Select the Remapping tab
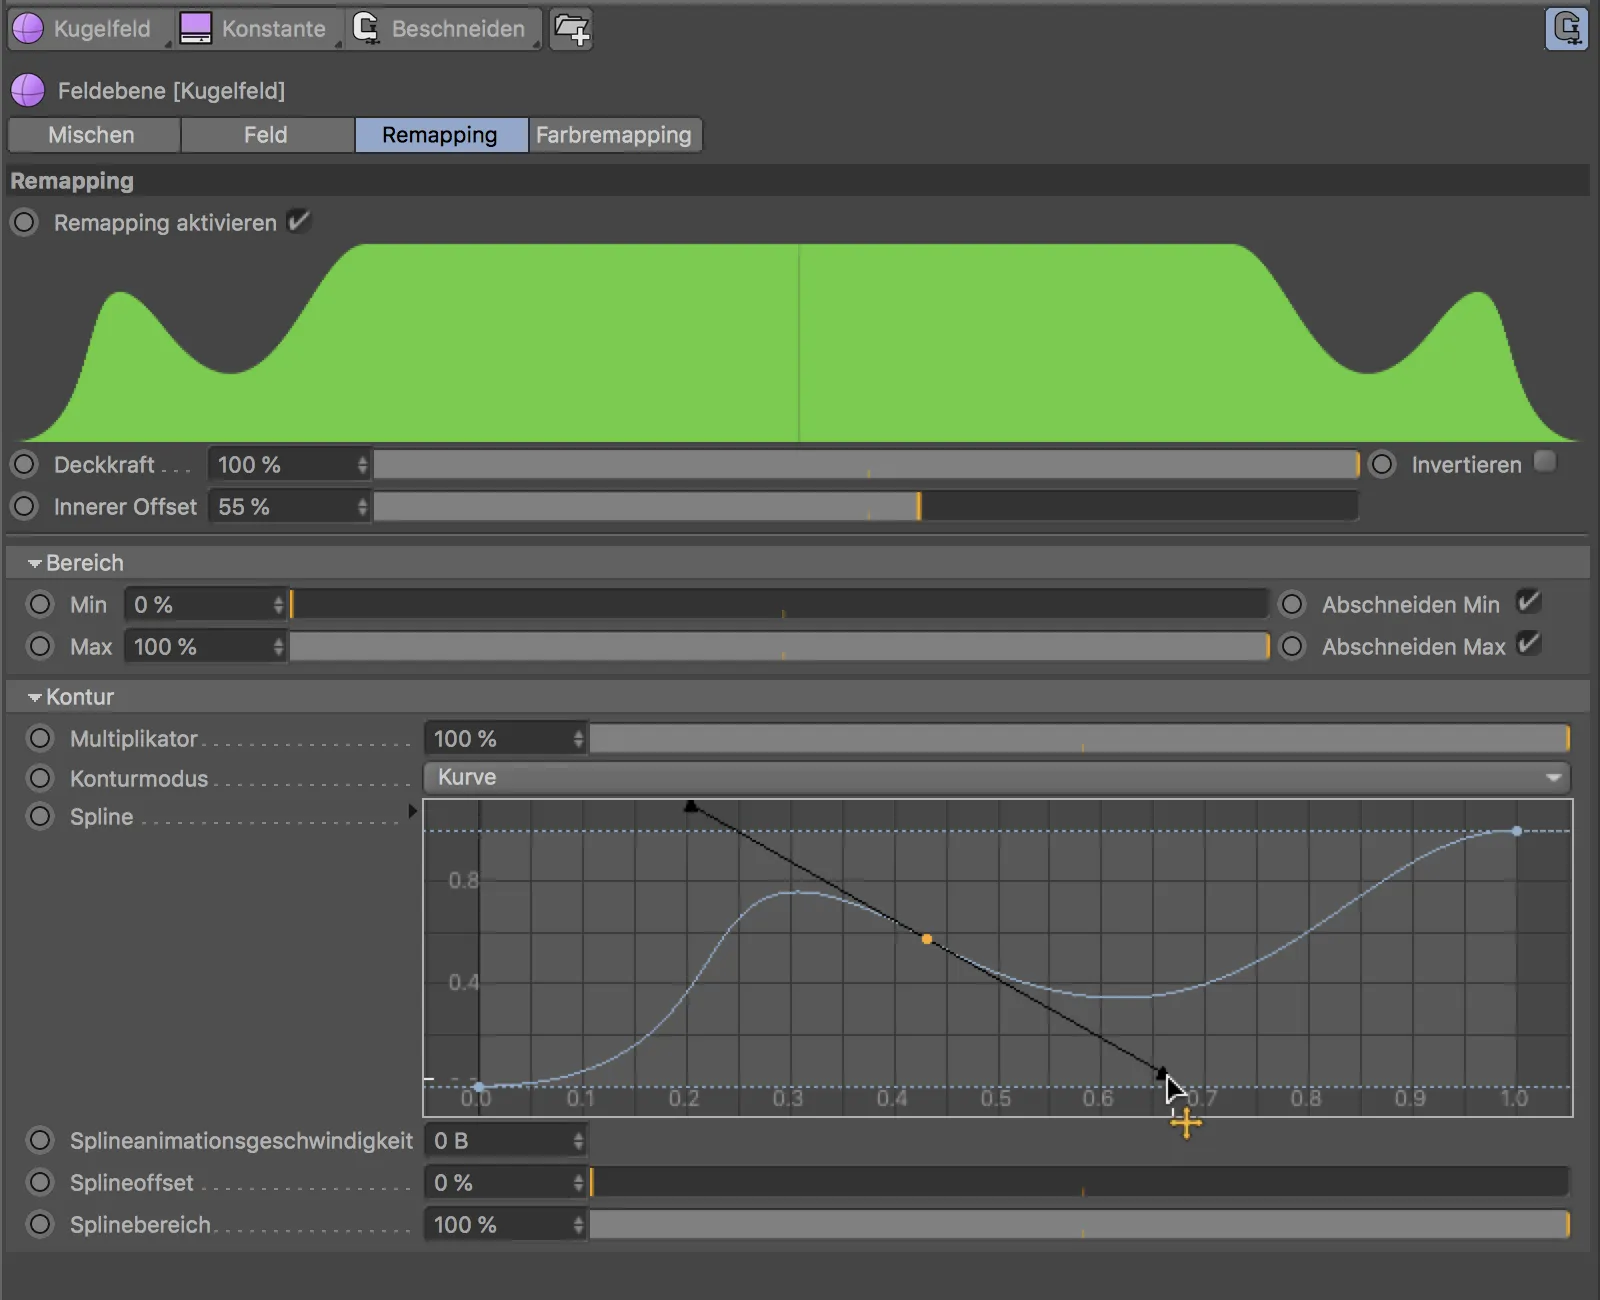The width and height of the screenshot is (1600, 1300). click(441, 135)
